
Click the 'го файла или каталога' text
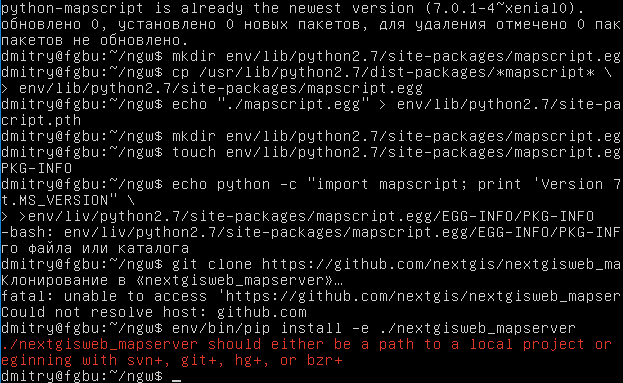click(x=95, y=249)
